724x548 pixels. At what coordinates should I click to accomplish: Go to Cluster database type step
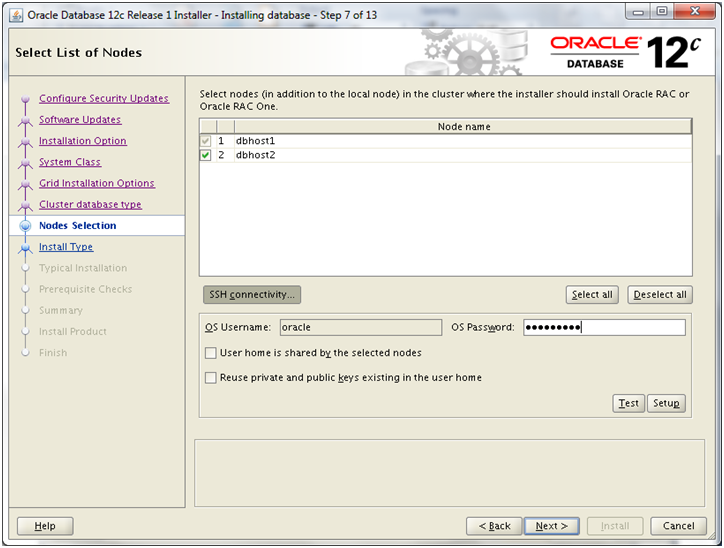point(90,205)
